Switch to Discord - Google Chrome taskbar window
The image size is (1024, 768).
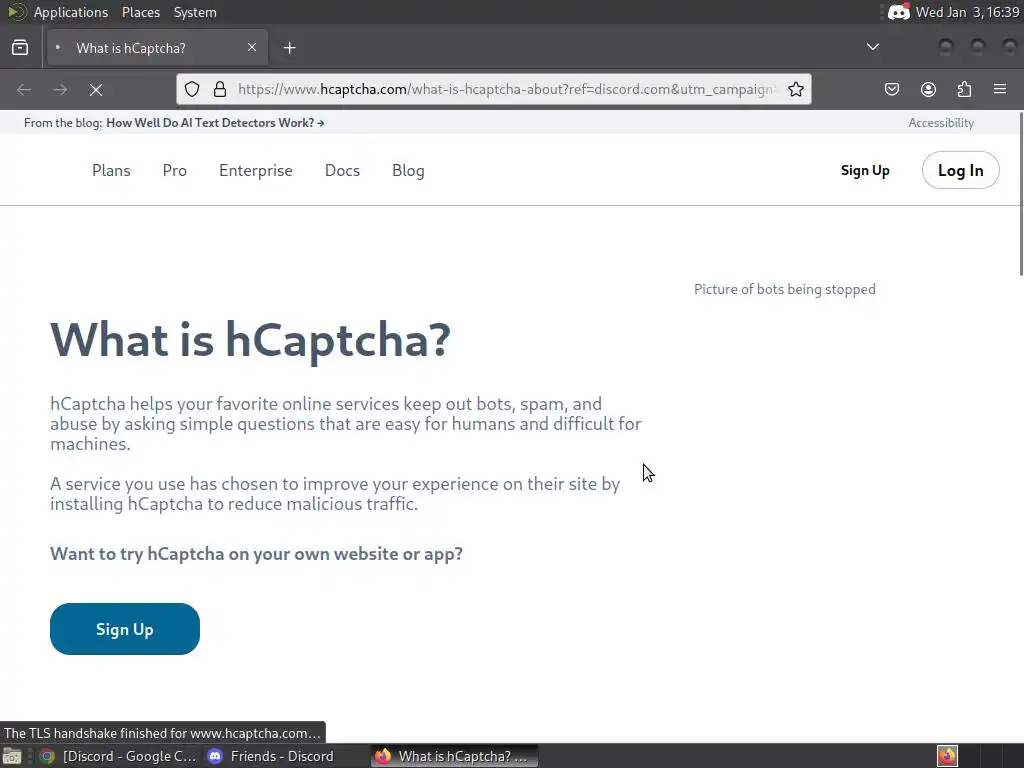(x=118, y=756)
